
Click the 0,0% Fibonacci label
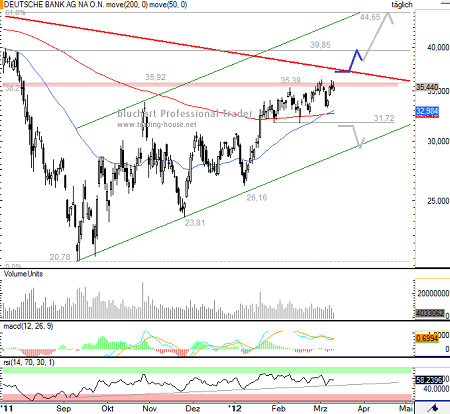tap(14, 266)
